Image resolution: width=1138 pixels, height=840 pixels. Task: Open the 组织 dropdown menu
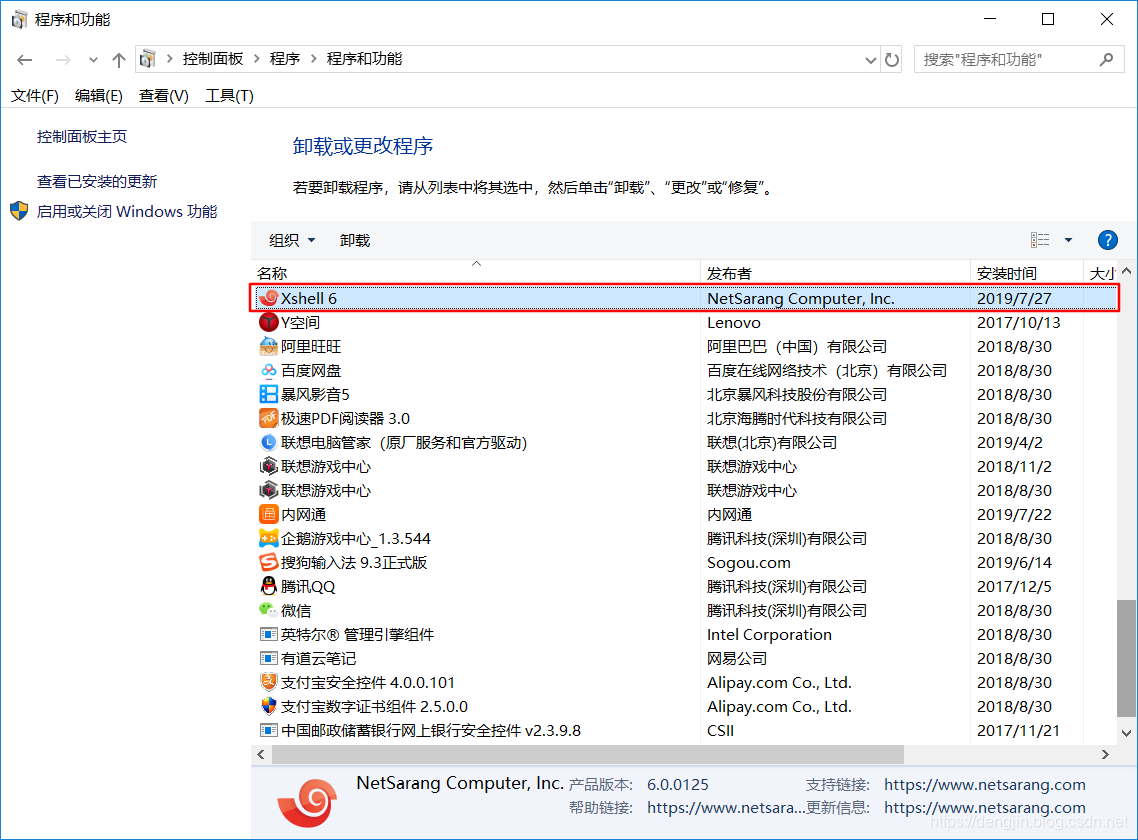(x=292, y=240)
